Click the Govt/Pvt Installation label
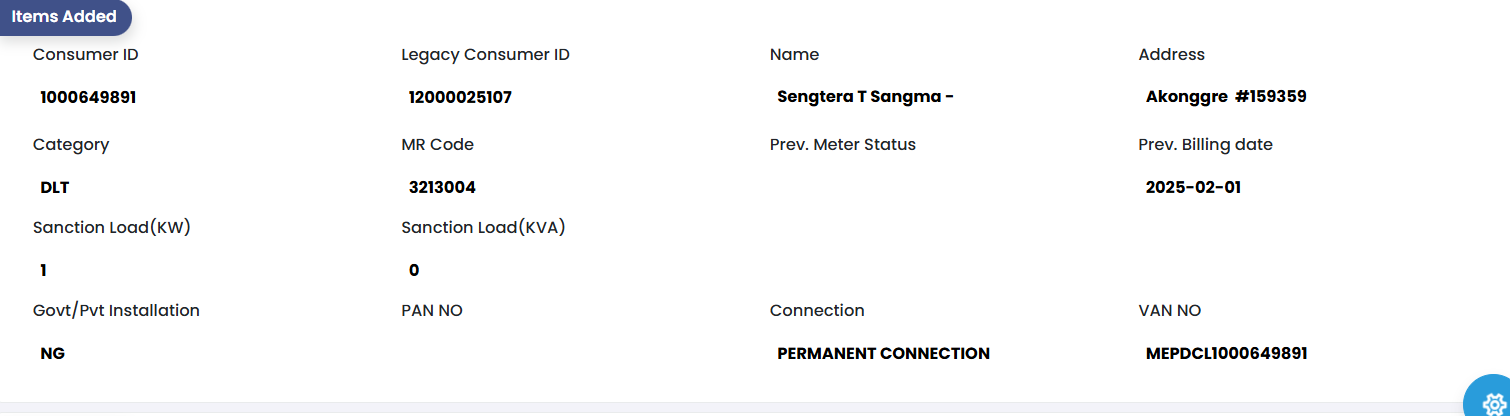This screenshot has height=416, width=1510. (116, 311)
